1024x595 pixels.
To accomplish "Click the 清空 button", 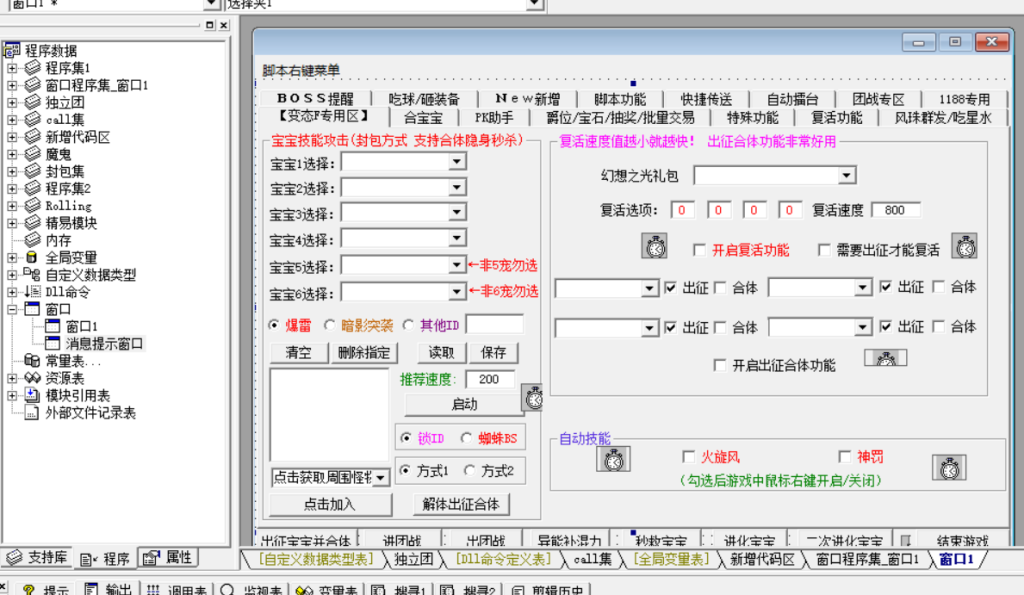I will point(299,353).
